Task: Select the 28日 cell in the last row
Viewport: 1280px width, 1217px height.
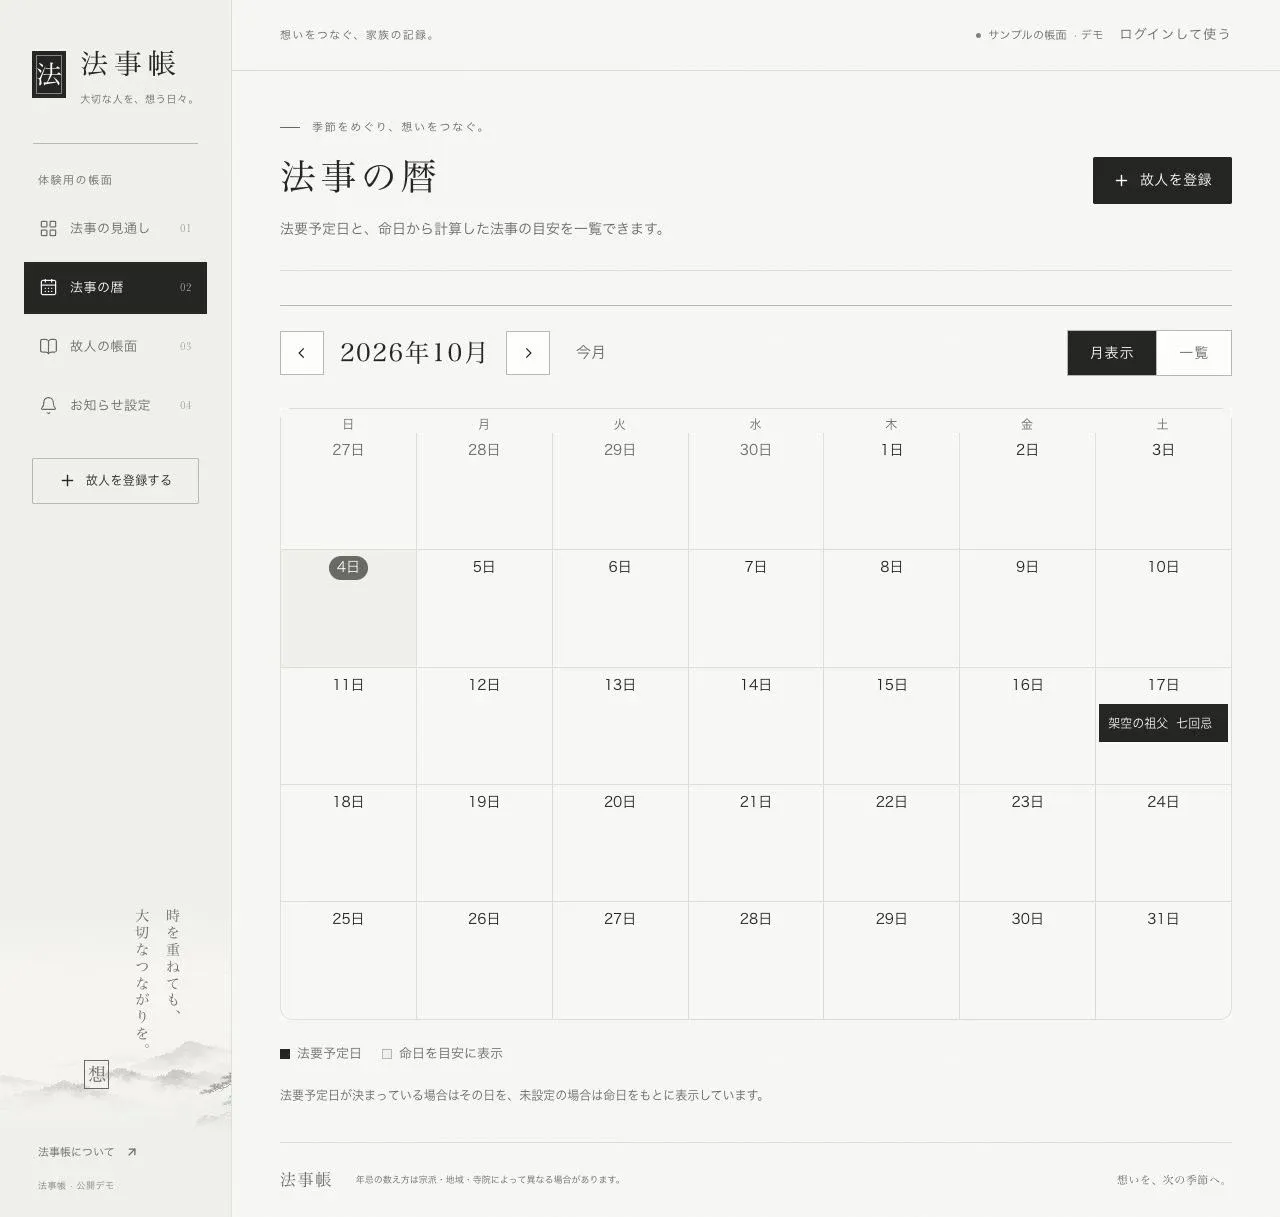Action: click(755, 961)
